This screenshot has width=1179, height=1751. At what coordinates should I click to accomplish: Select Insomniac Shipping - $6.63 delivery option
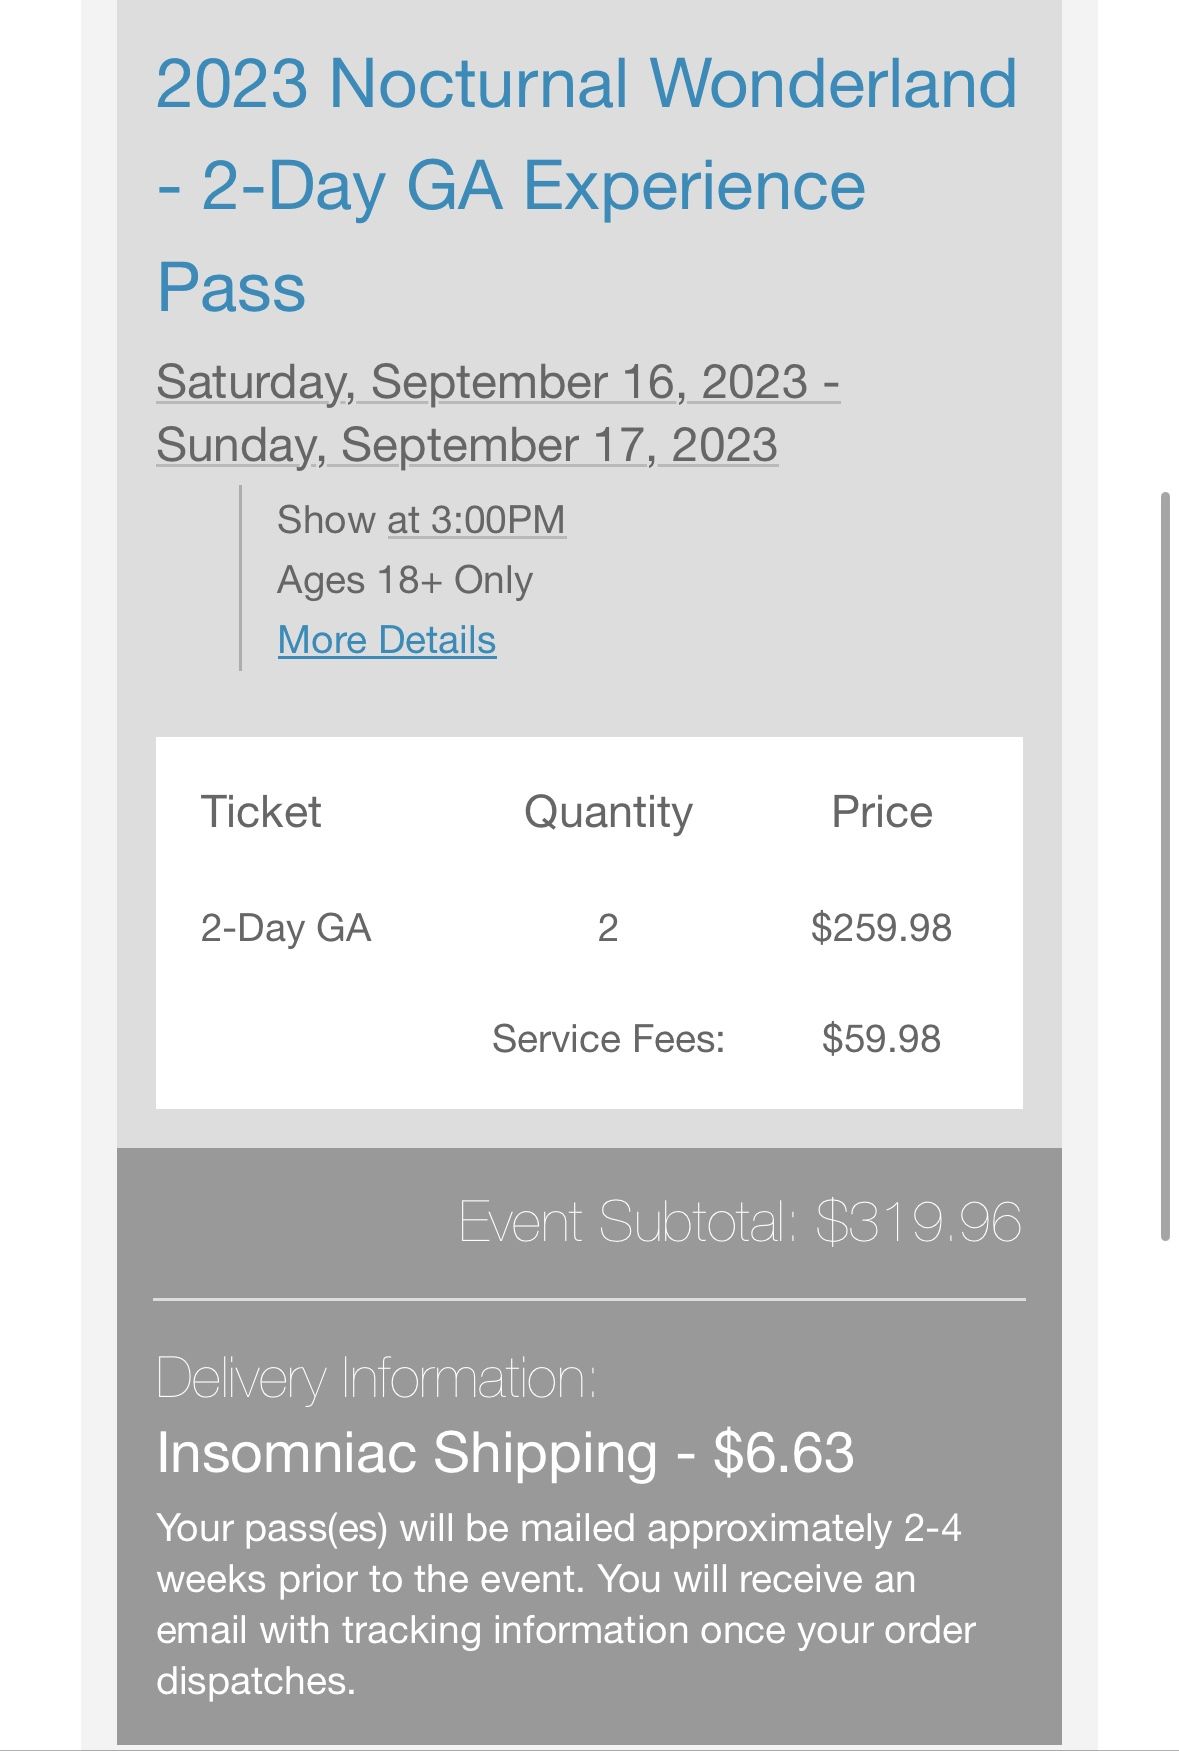(505, 1452)
